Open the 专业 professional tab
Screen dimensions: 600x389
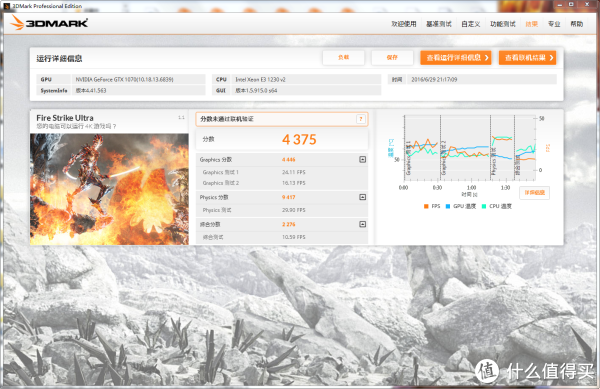pos(554,24)
